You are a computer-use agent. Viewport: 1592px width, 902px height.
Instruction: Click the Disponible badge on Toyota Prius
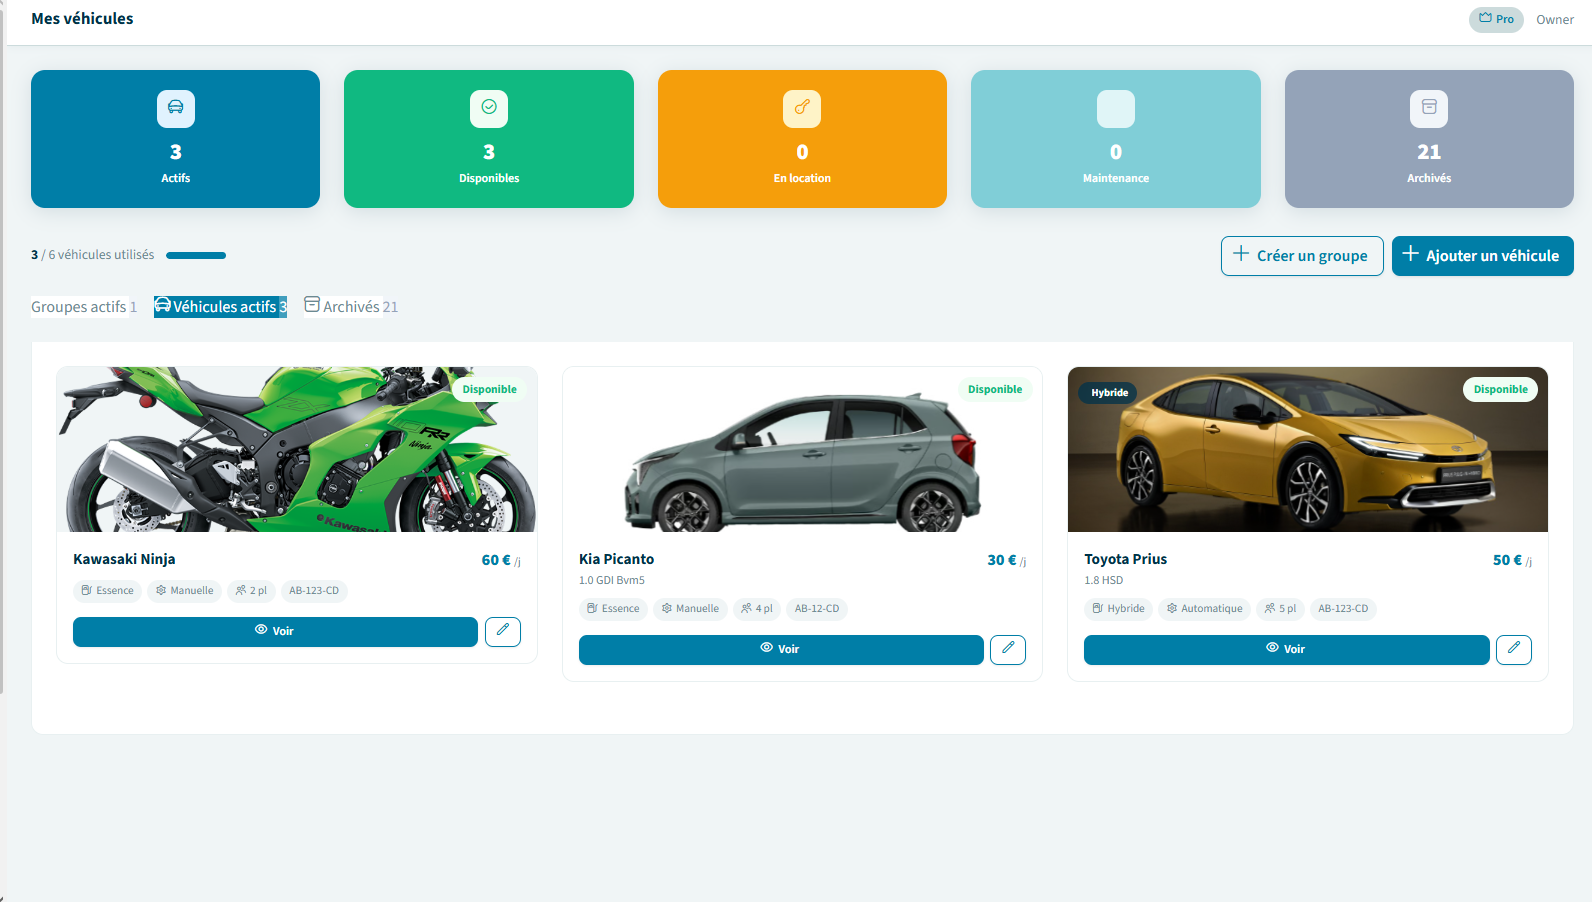(x=1501, y=389)
